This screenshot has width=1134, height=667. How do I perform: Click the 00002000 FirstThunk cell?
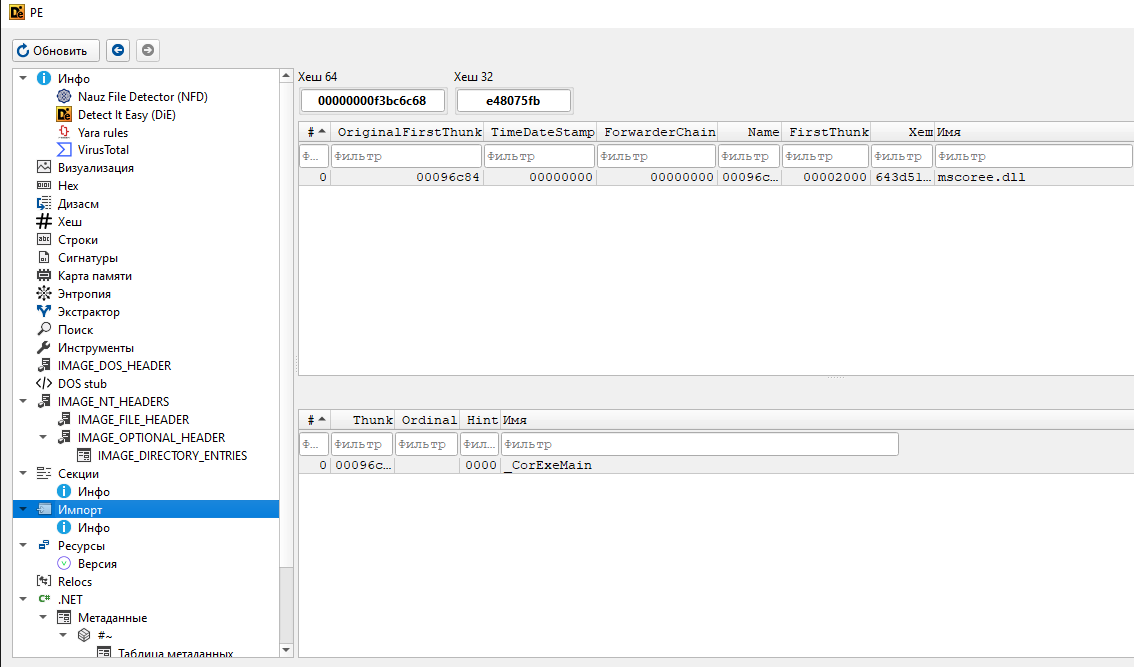(826, 177)
